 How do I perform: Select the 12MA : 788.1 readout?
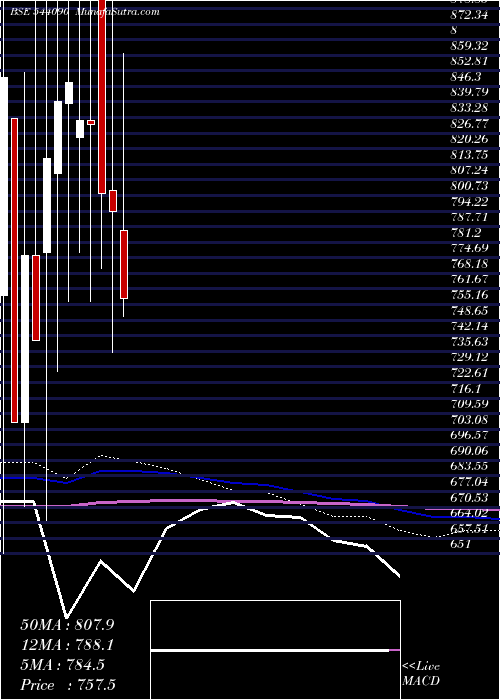pos(67,645)
